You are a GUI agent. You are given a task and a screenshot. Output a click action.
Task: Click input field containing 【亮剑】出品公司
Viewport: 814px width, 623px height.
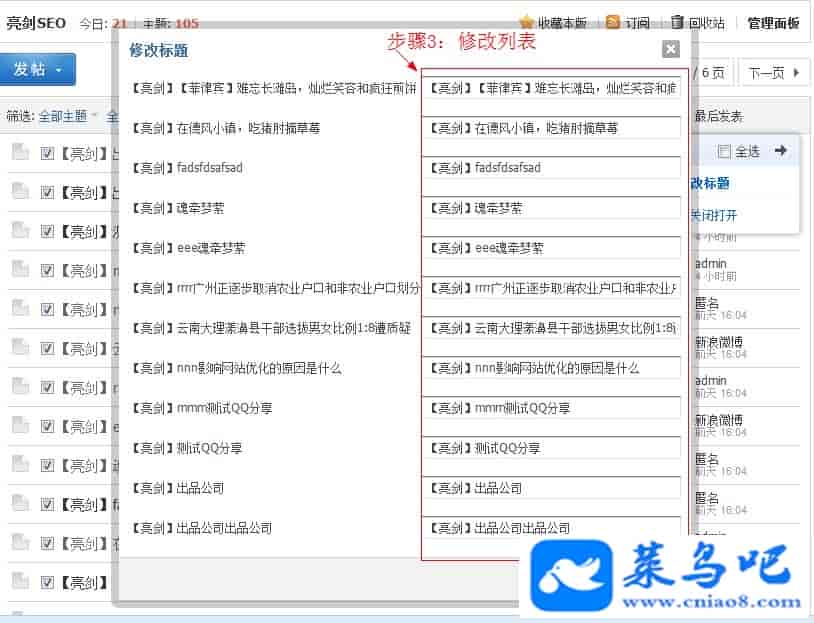pyautogui.click(x=551, y=487)
